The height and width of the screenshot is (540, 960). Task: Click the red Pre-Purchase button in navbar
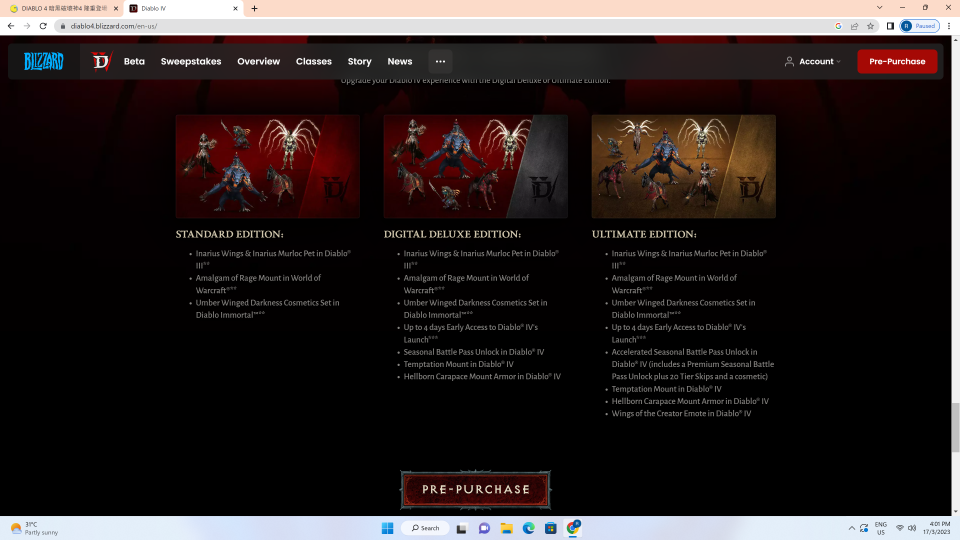tap(897, 61)
